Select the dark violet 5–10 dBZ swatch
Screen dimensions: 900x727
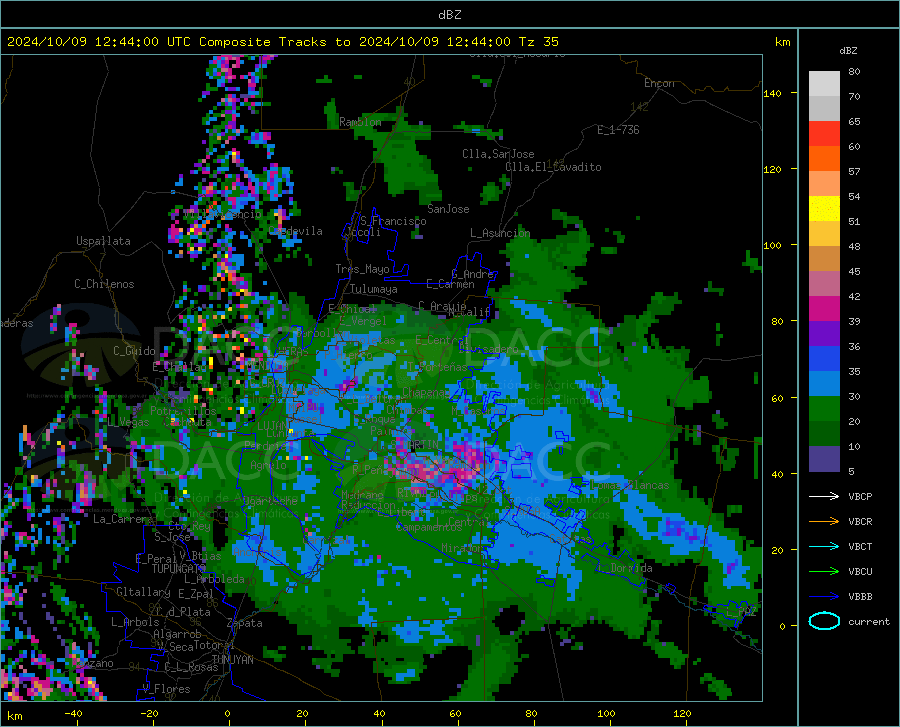click(x=824, y=459)
